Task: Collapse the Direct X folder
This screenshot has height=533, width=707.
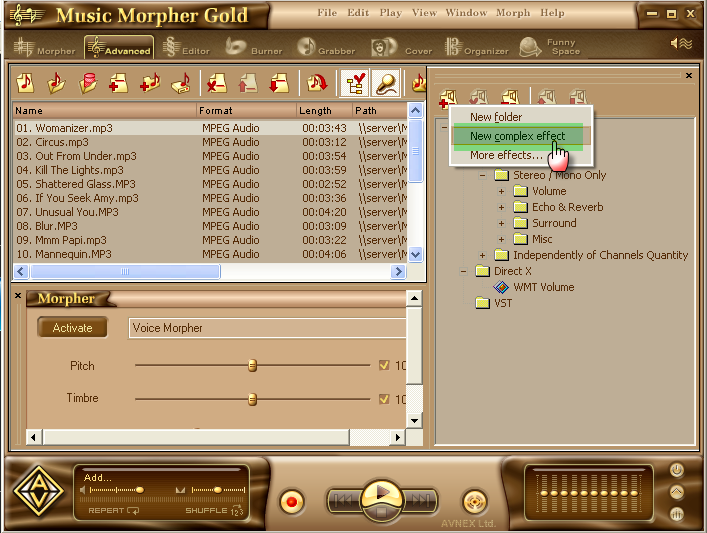Action: (463, 271)
